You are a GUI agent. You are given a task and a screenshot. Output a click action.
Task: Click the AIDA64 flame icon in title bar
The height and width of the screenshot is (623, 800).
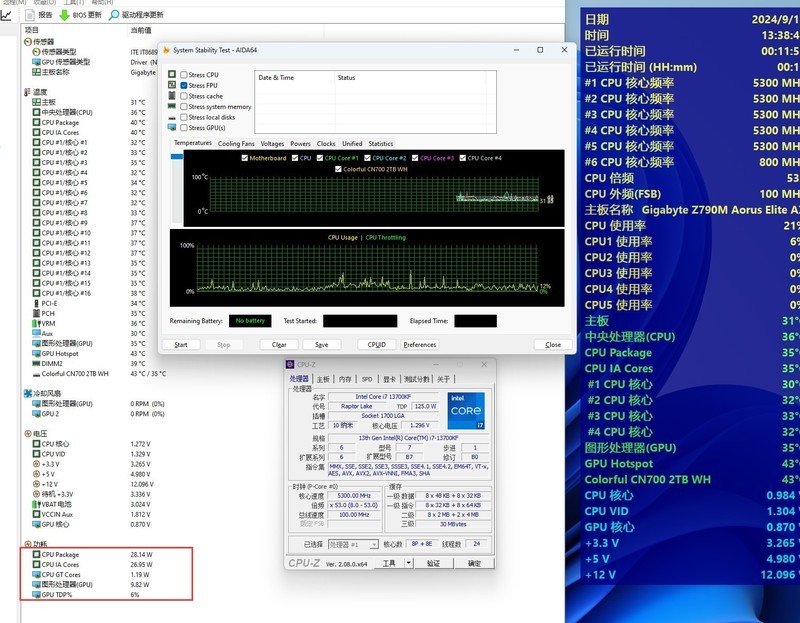click(166, 50)
